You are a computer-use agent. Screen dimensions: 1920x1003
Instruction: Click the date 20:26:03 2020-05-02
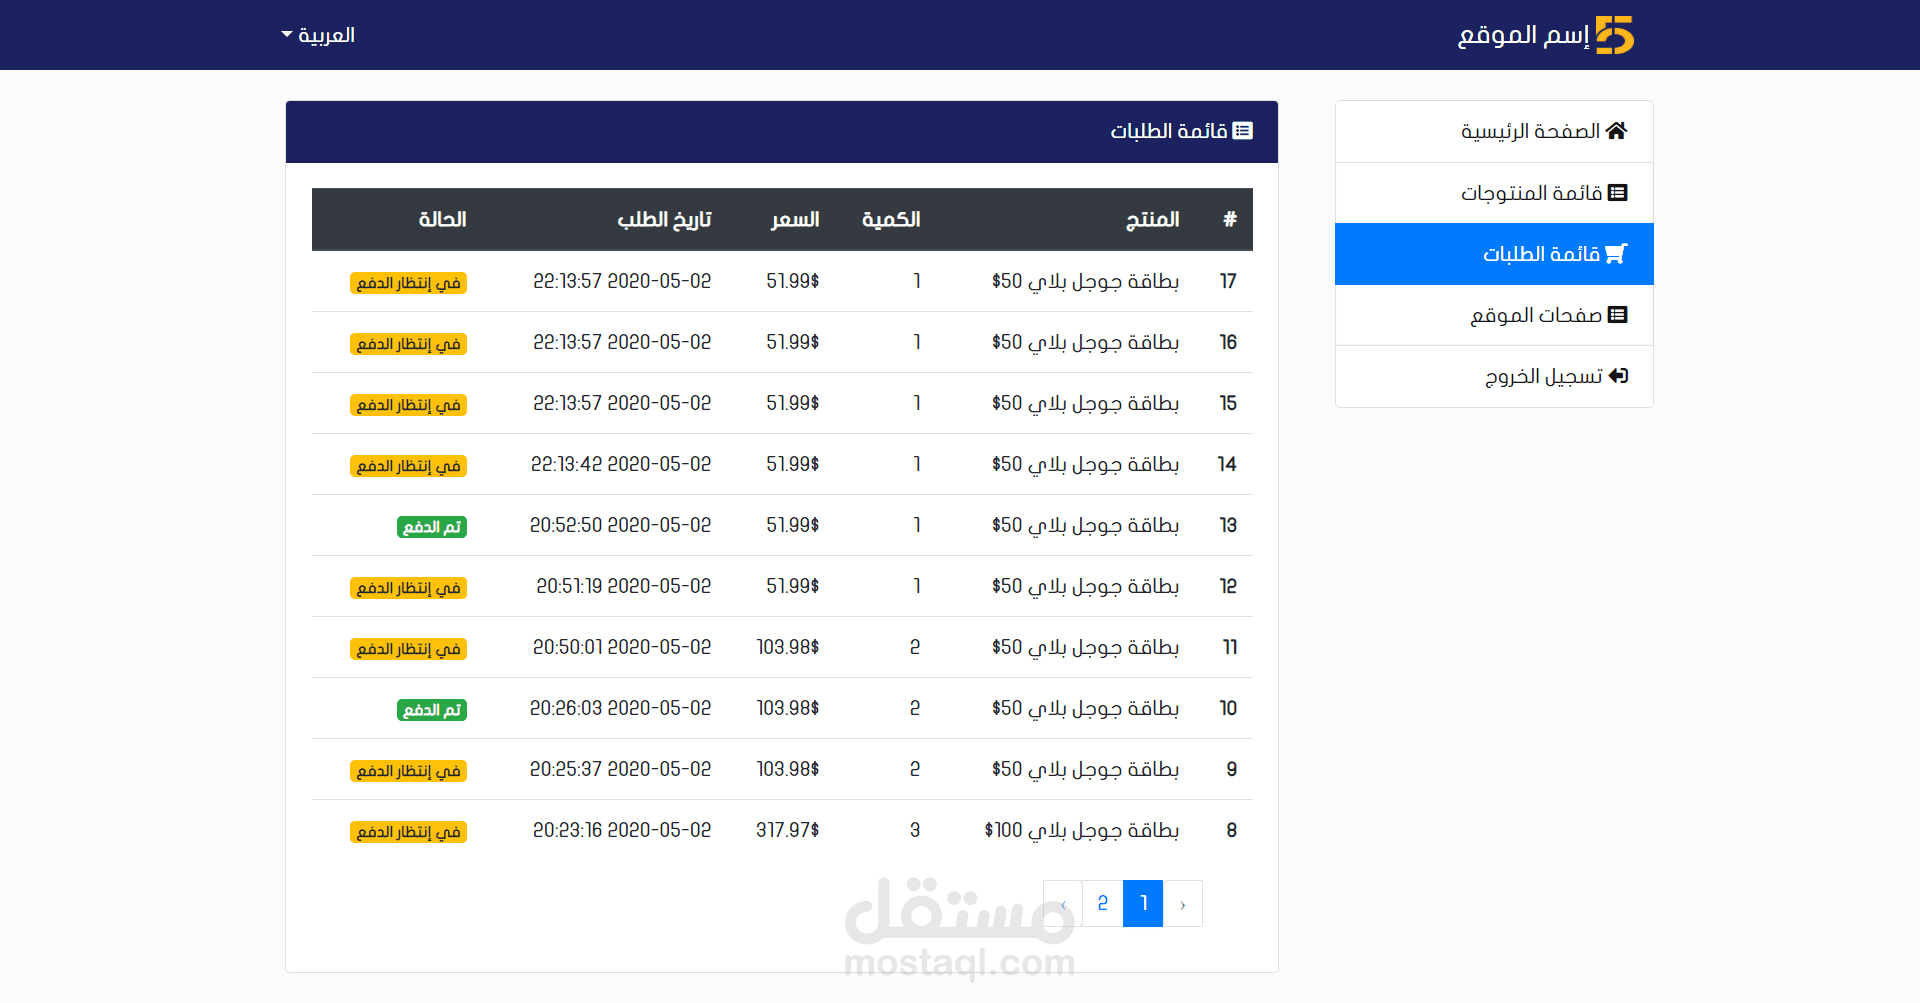621,708
